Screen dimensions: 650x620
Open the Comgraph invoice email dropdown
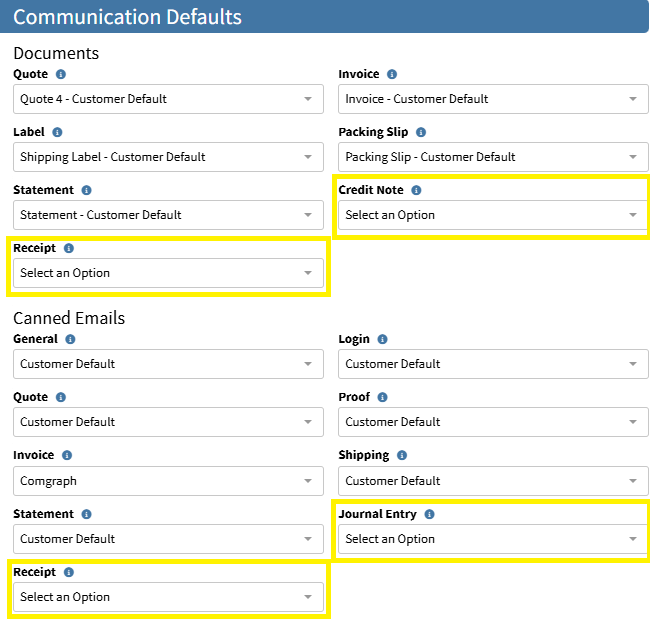pyautogui.click(x=168, y=481)
